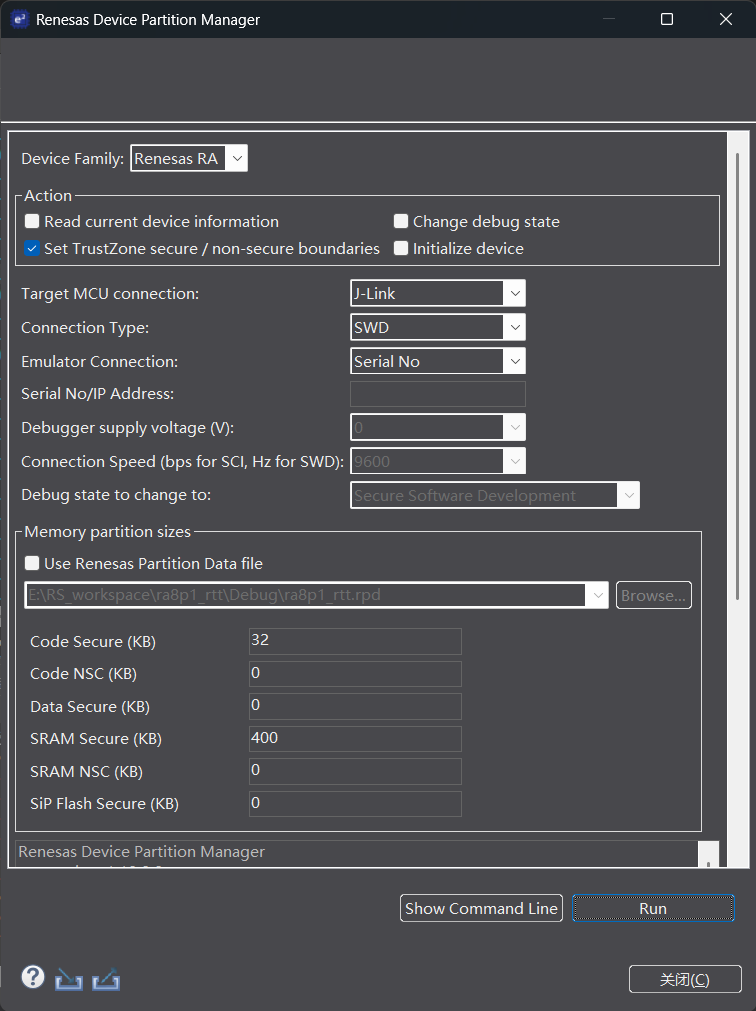Click the export settings icon

pos(106,979)
